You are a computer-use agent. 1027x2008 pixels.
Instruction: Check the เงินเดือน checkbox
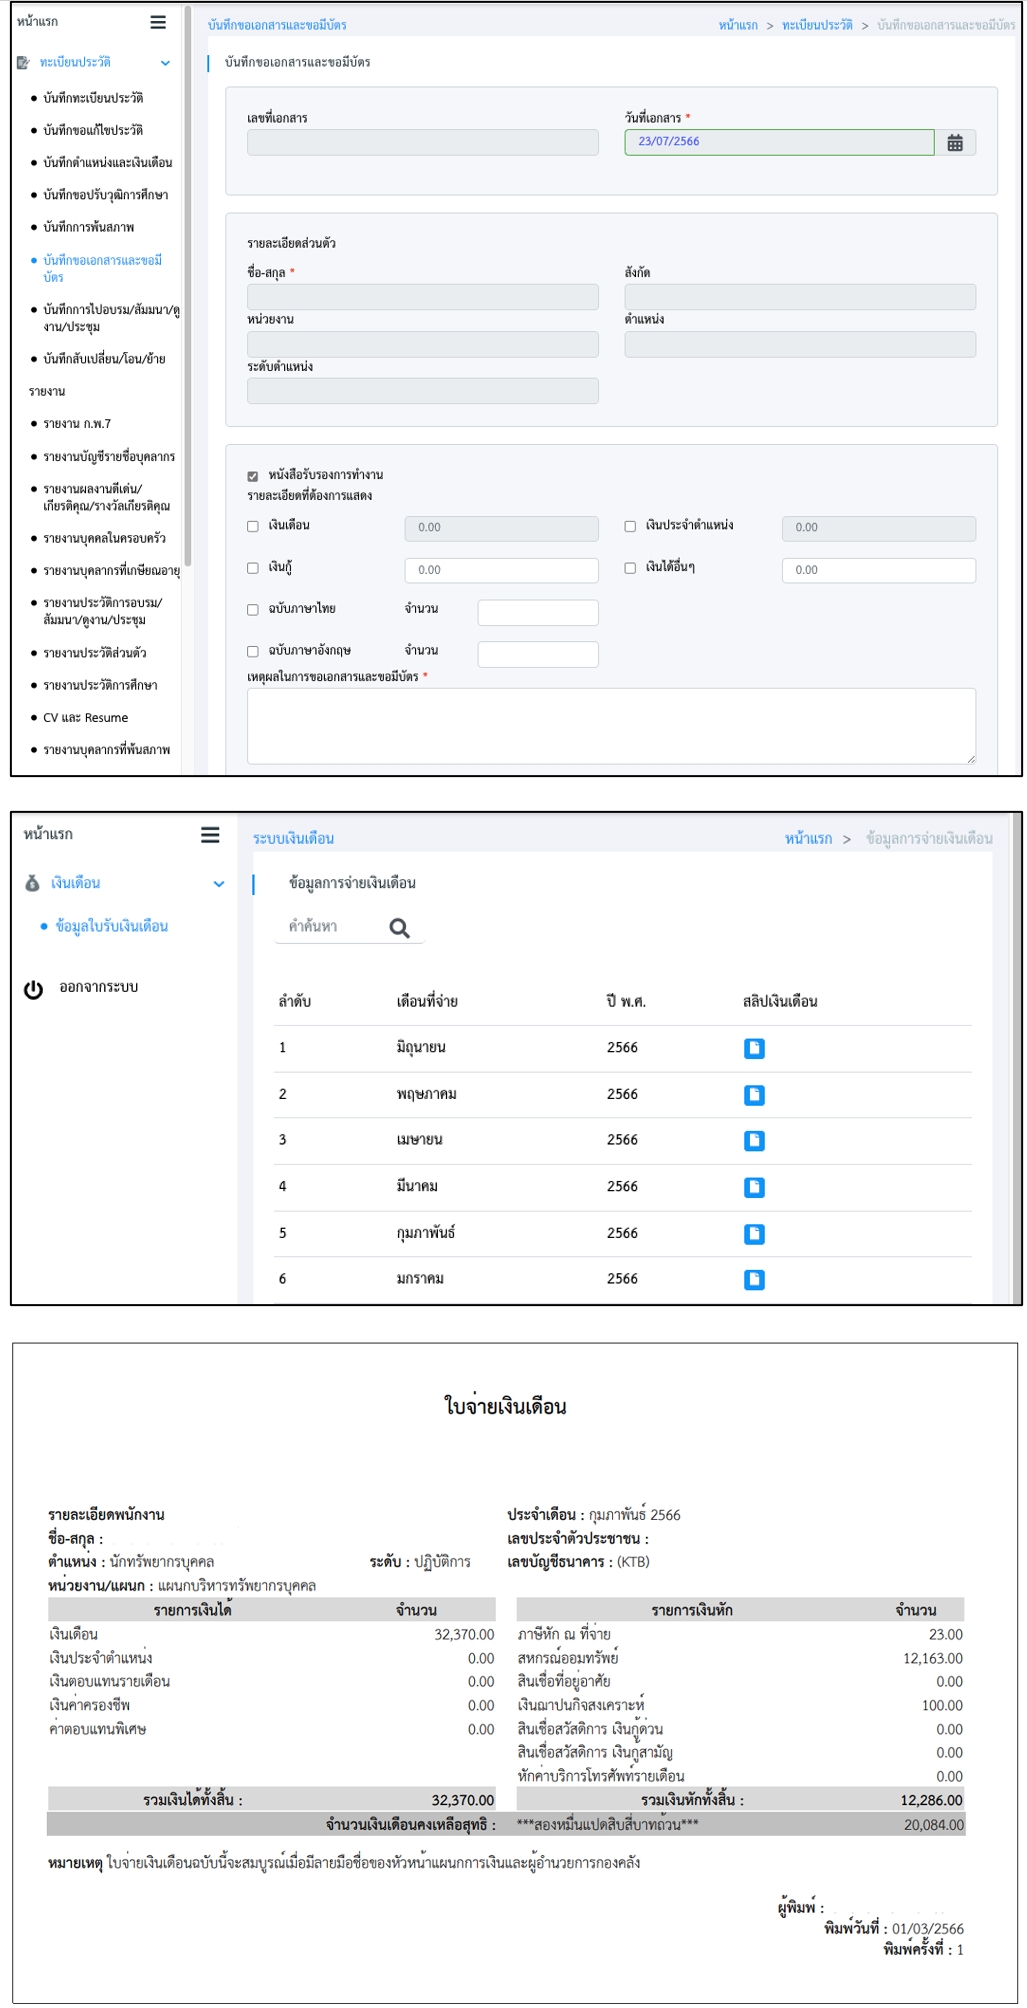[x=252, y=526]
